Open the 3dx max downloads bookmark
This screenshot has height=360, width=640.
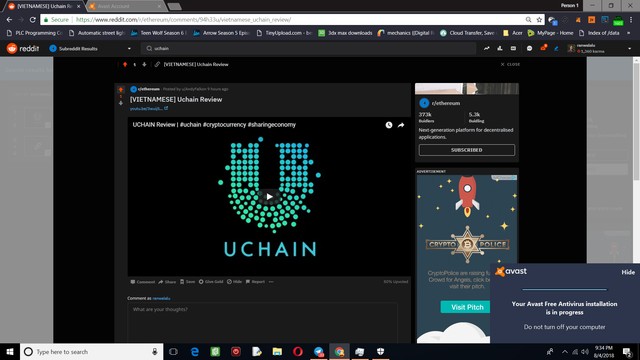(x=345, y=33)
